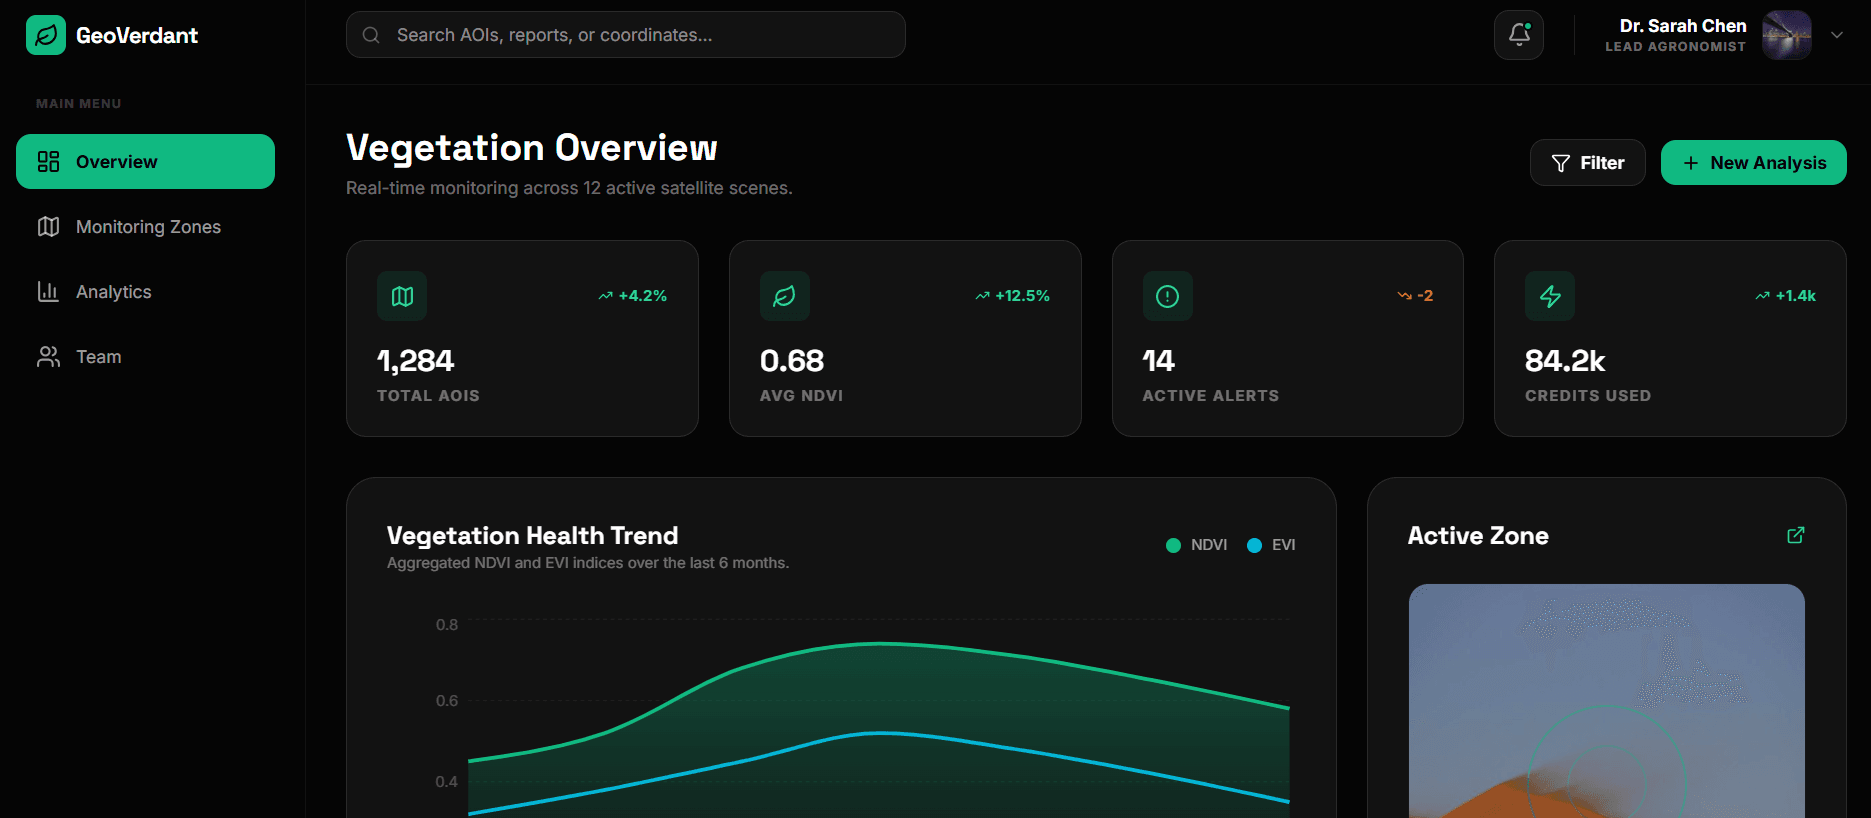The height and width of the screenshot is (818, 1871).
Task: Expand the user profile dropdown chevron
Action: pos(1837,35)
